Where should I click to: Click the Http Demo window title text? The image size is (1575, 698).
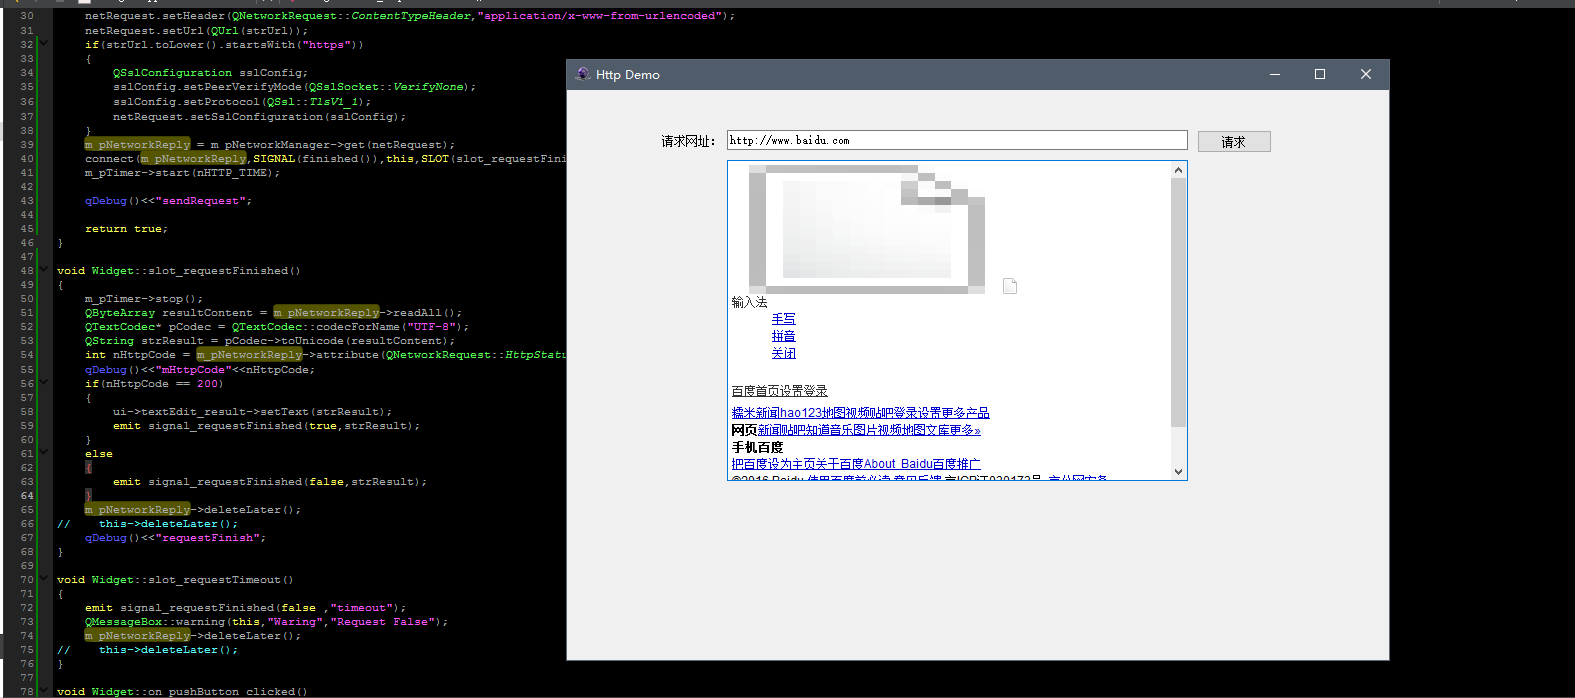coord(628,75)
